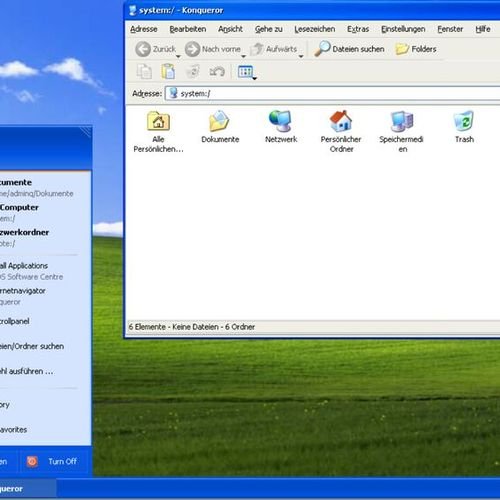The width and height of the screenshot is (500, 500).
Task: Open the Zurück history dropdown arrow
Action: [178, 56]
